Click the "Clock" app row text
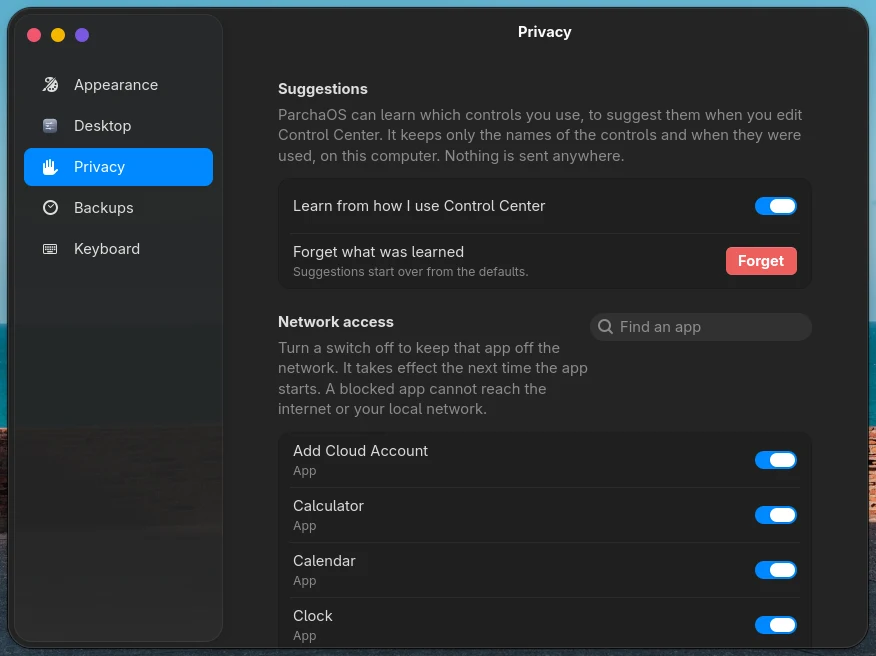Viewport: 876px width, 656px height. pos(313,616)
